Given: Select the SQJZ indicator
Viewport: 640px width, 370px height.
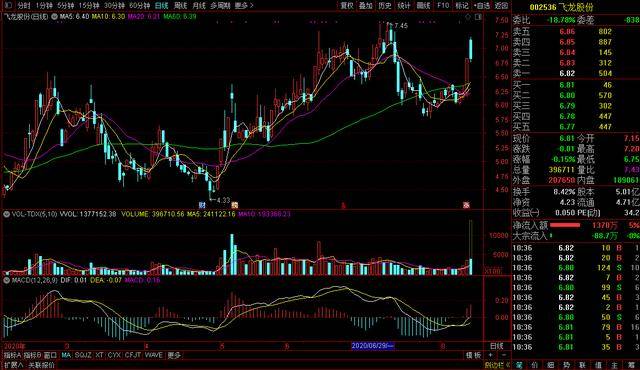Looking at the screenshot, I should click(x=83, y=355).
